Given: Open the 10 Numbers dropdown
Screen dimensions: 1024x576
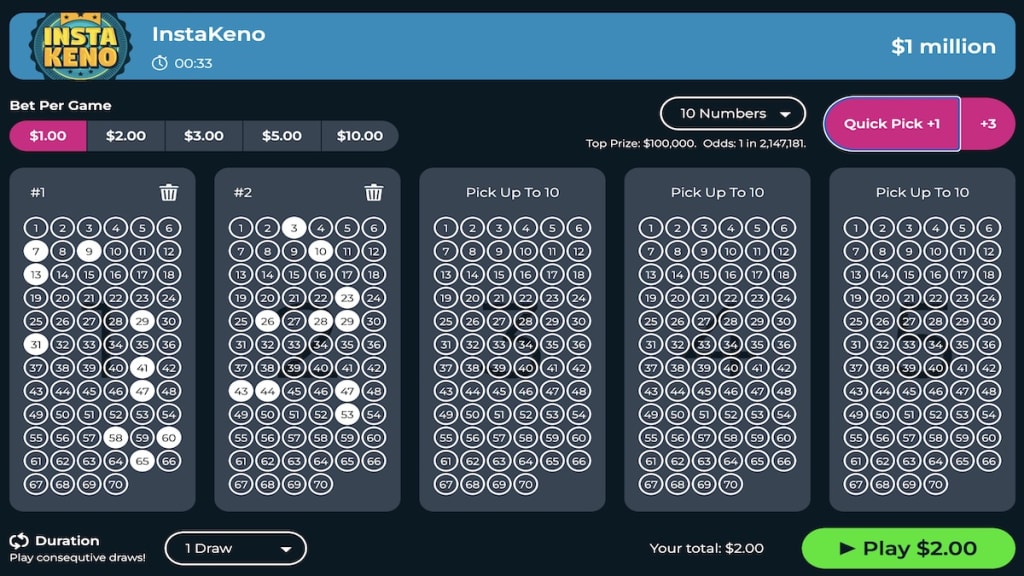Looking at the screenshot, I should [733, 113].
